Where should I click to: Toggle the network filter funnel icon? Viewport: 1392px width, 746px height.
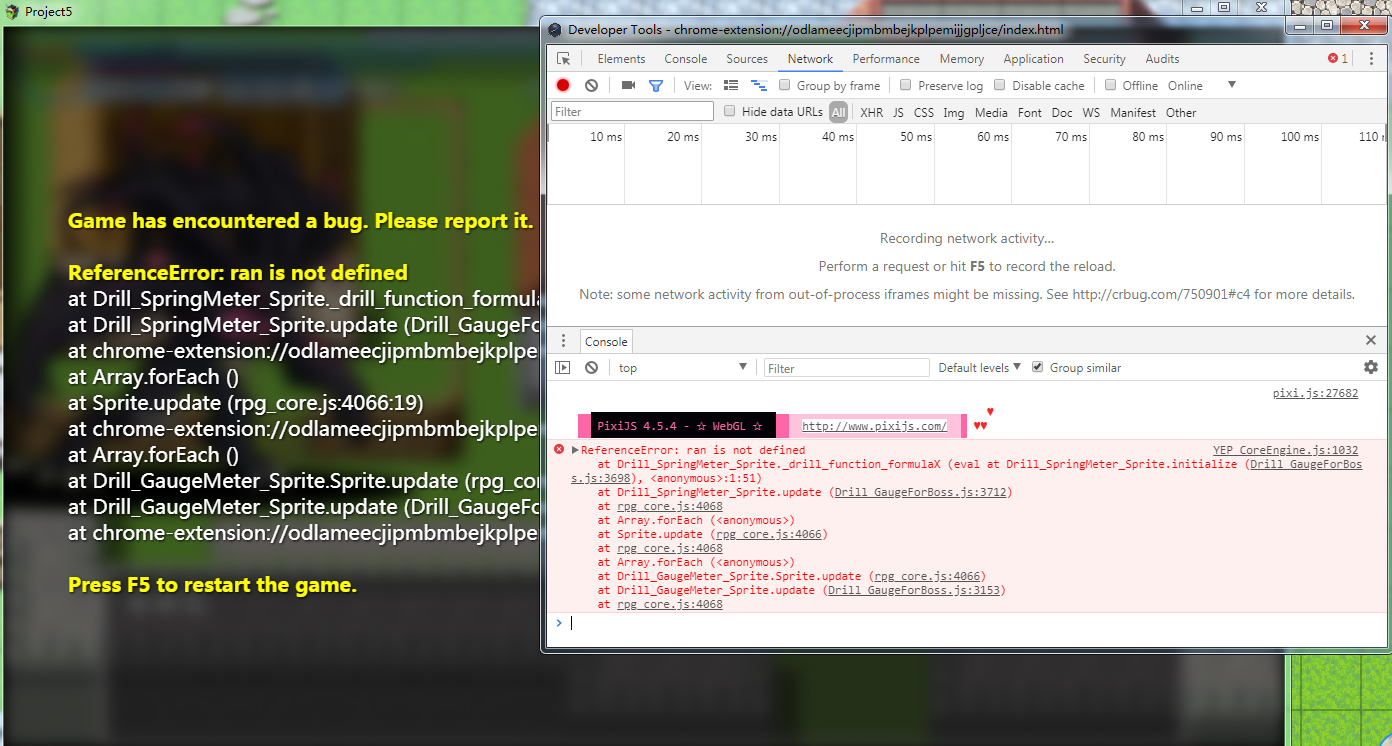(656, 86)
